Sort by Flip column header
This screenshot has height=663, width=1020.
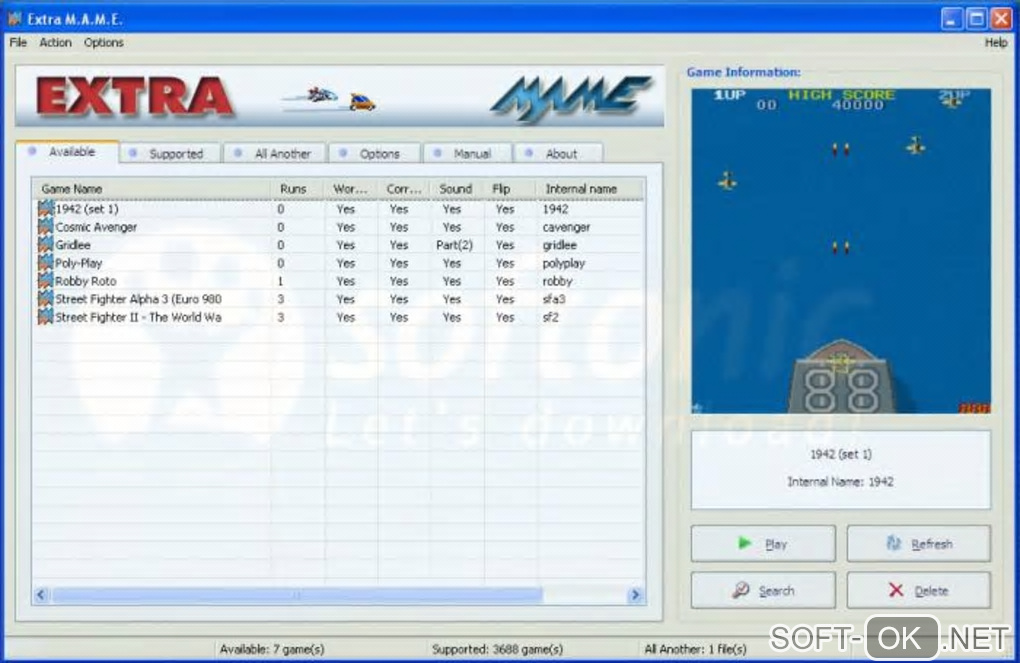click(x=511, y=189)
